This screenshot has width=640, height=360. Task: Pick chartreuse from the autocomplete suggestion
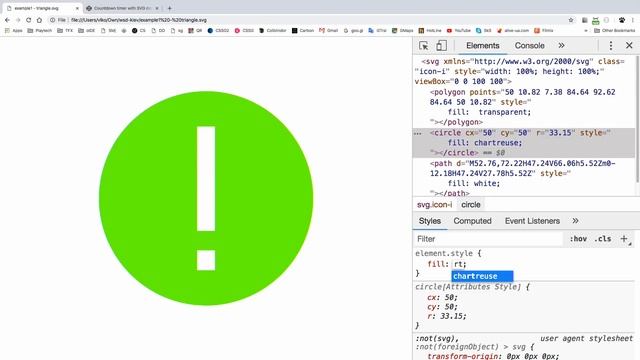[482, 276]
